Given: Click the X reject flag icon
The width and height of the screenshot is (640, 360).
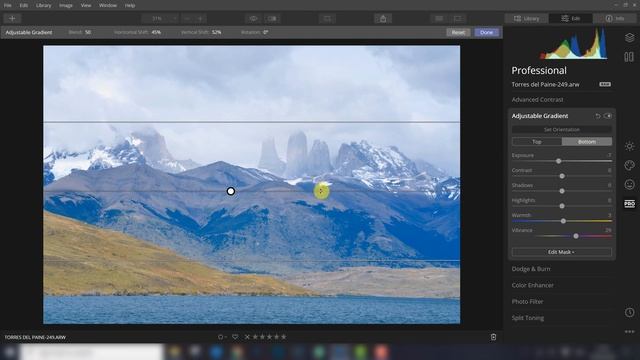Looking at the screenshot, I should point(247,337).
